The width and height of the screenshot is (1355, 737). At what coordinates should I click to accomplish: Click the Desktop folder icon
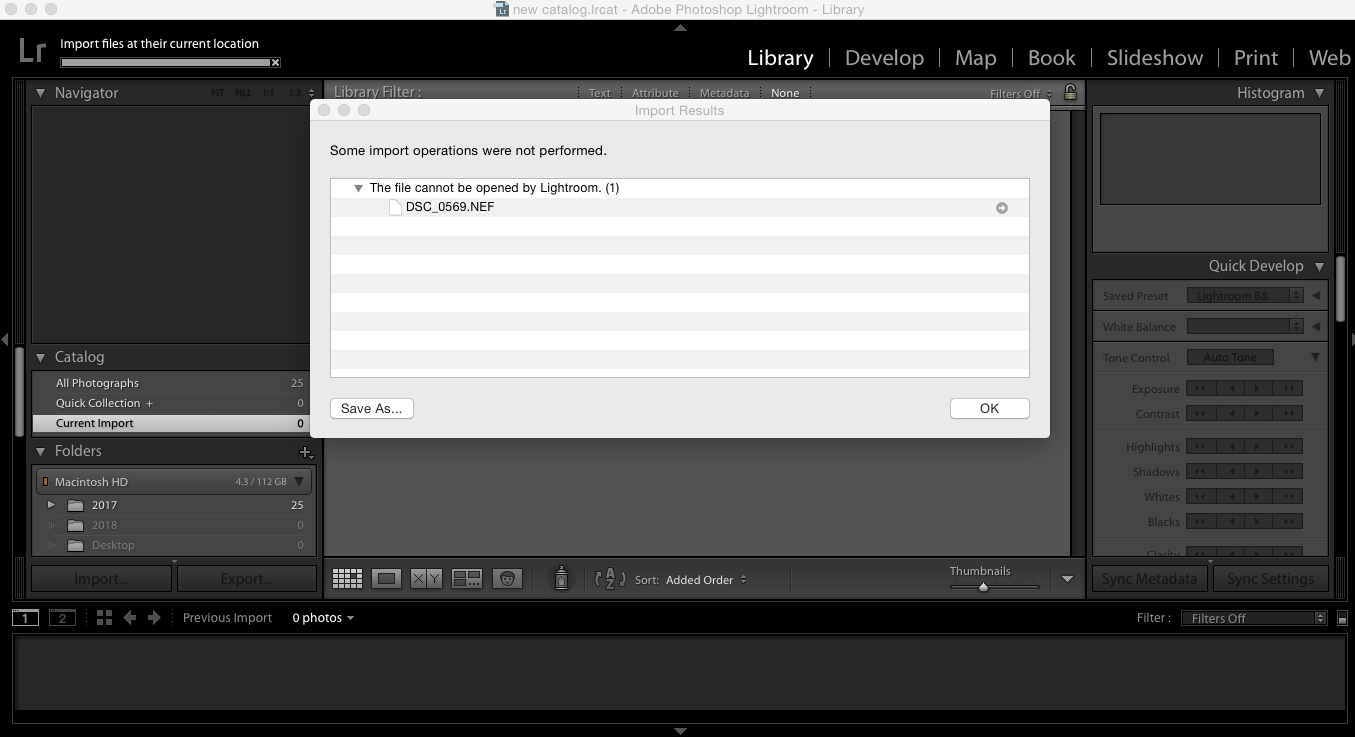pos(75,545)
